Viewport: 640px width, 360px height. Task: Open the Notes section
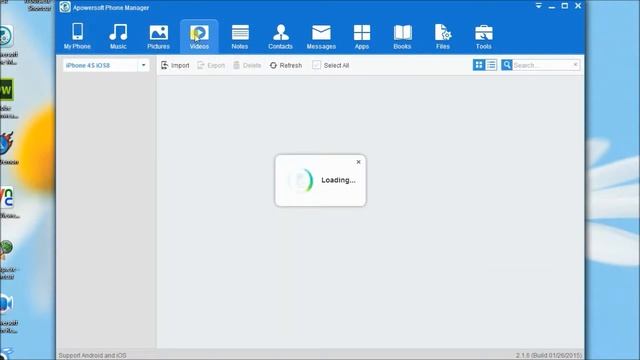click(x=240, y=36)
